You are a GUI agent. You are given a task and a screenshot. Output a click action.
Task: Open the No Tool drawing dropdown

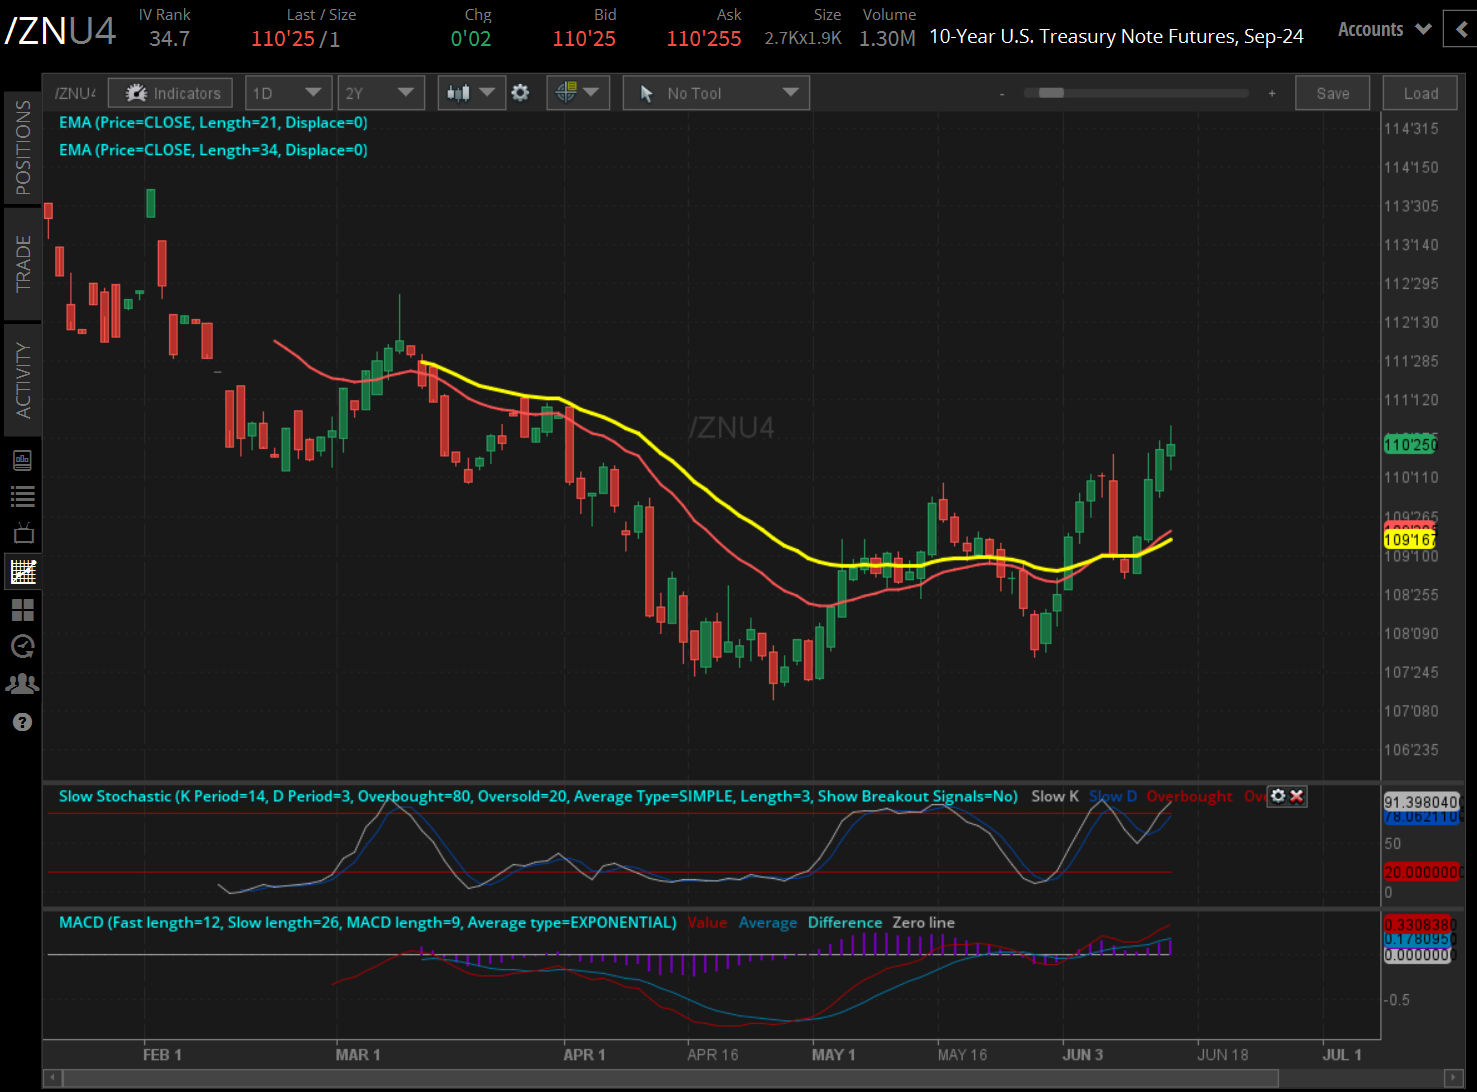tap(715, 92)
